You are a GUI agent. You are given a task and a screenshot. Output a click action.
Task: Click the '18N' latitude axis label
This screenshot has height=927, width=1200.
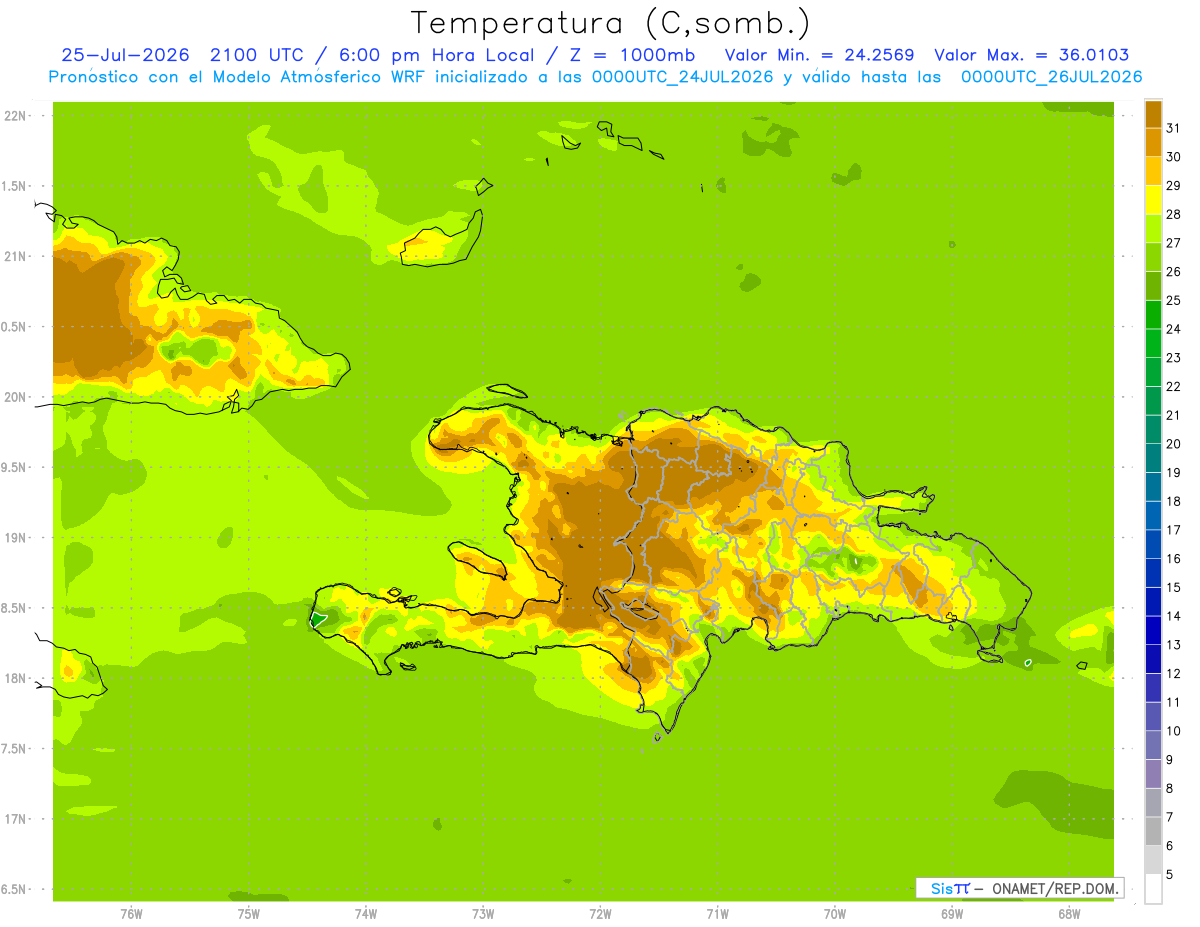click(x=15, y=679)
